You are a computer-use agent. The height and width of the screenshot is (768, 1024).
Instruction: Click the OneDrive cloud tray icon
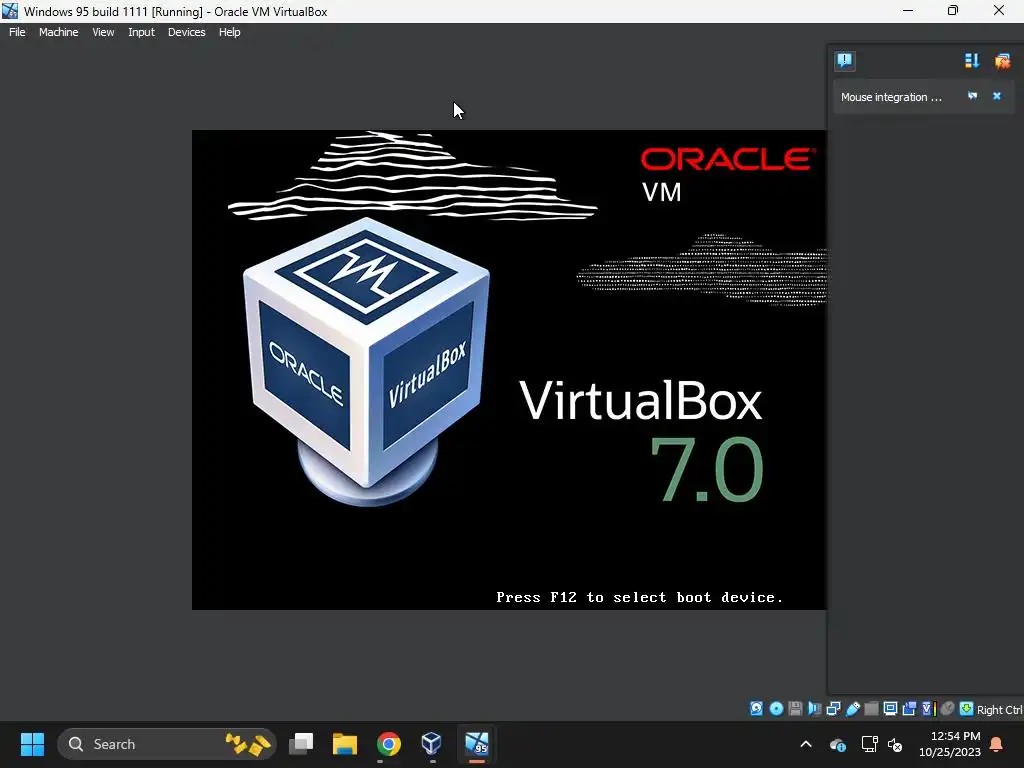click(838, 744)
